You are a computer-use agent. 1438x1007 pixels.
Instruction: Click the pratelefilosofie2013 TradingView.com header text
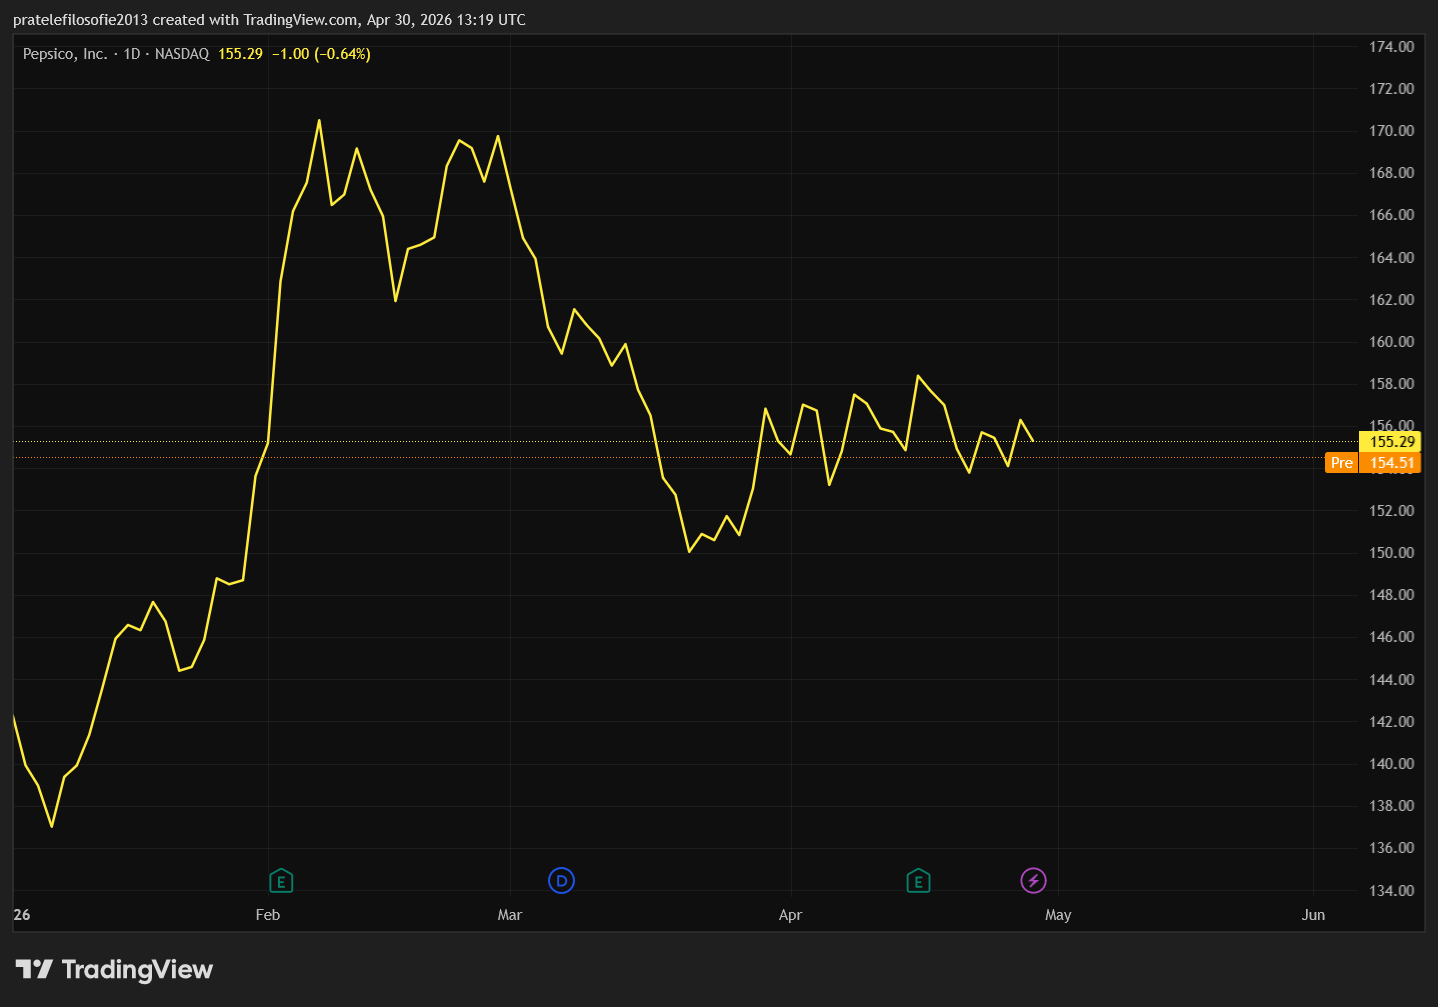[269, 19]
